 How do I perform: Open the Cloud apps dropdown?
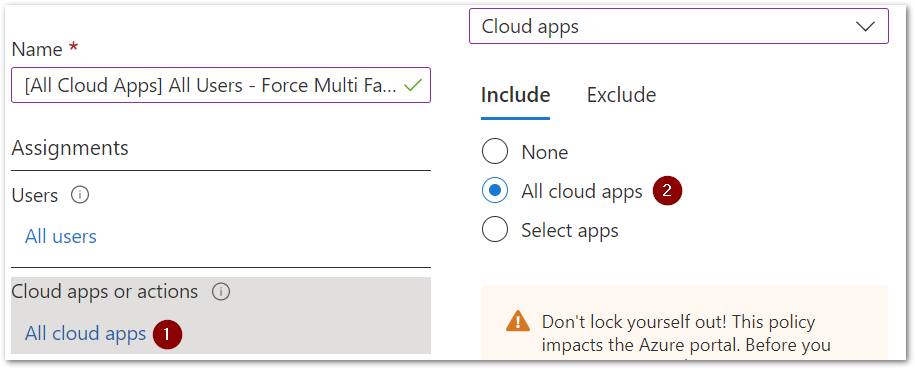pyautogui.click(x=679, y=26)
